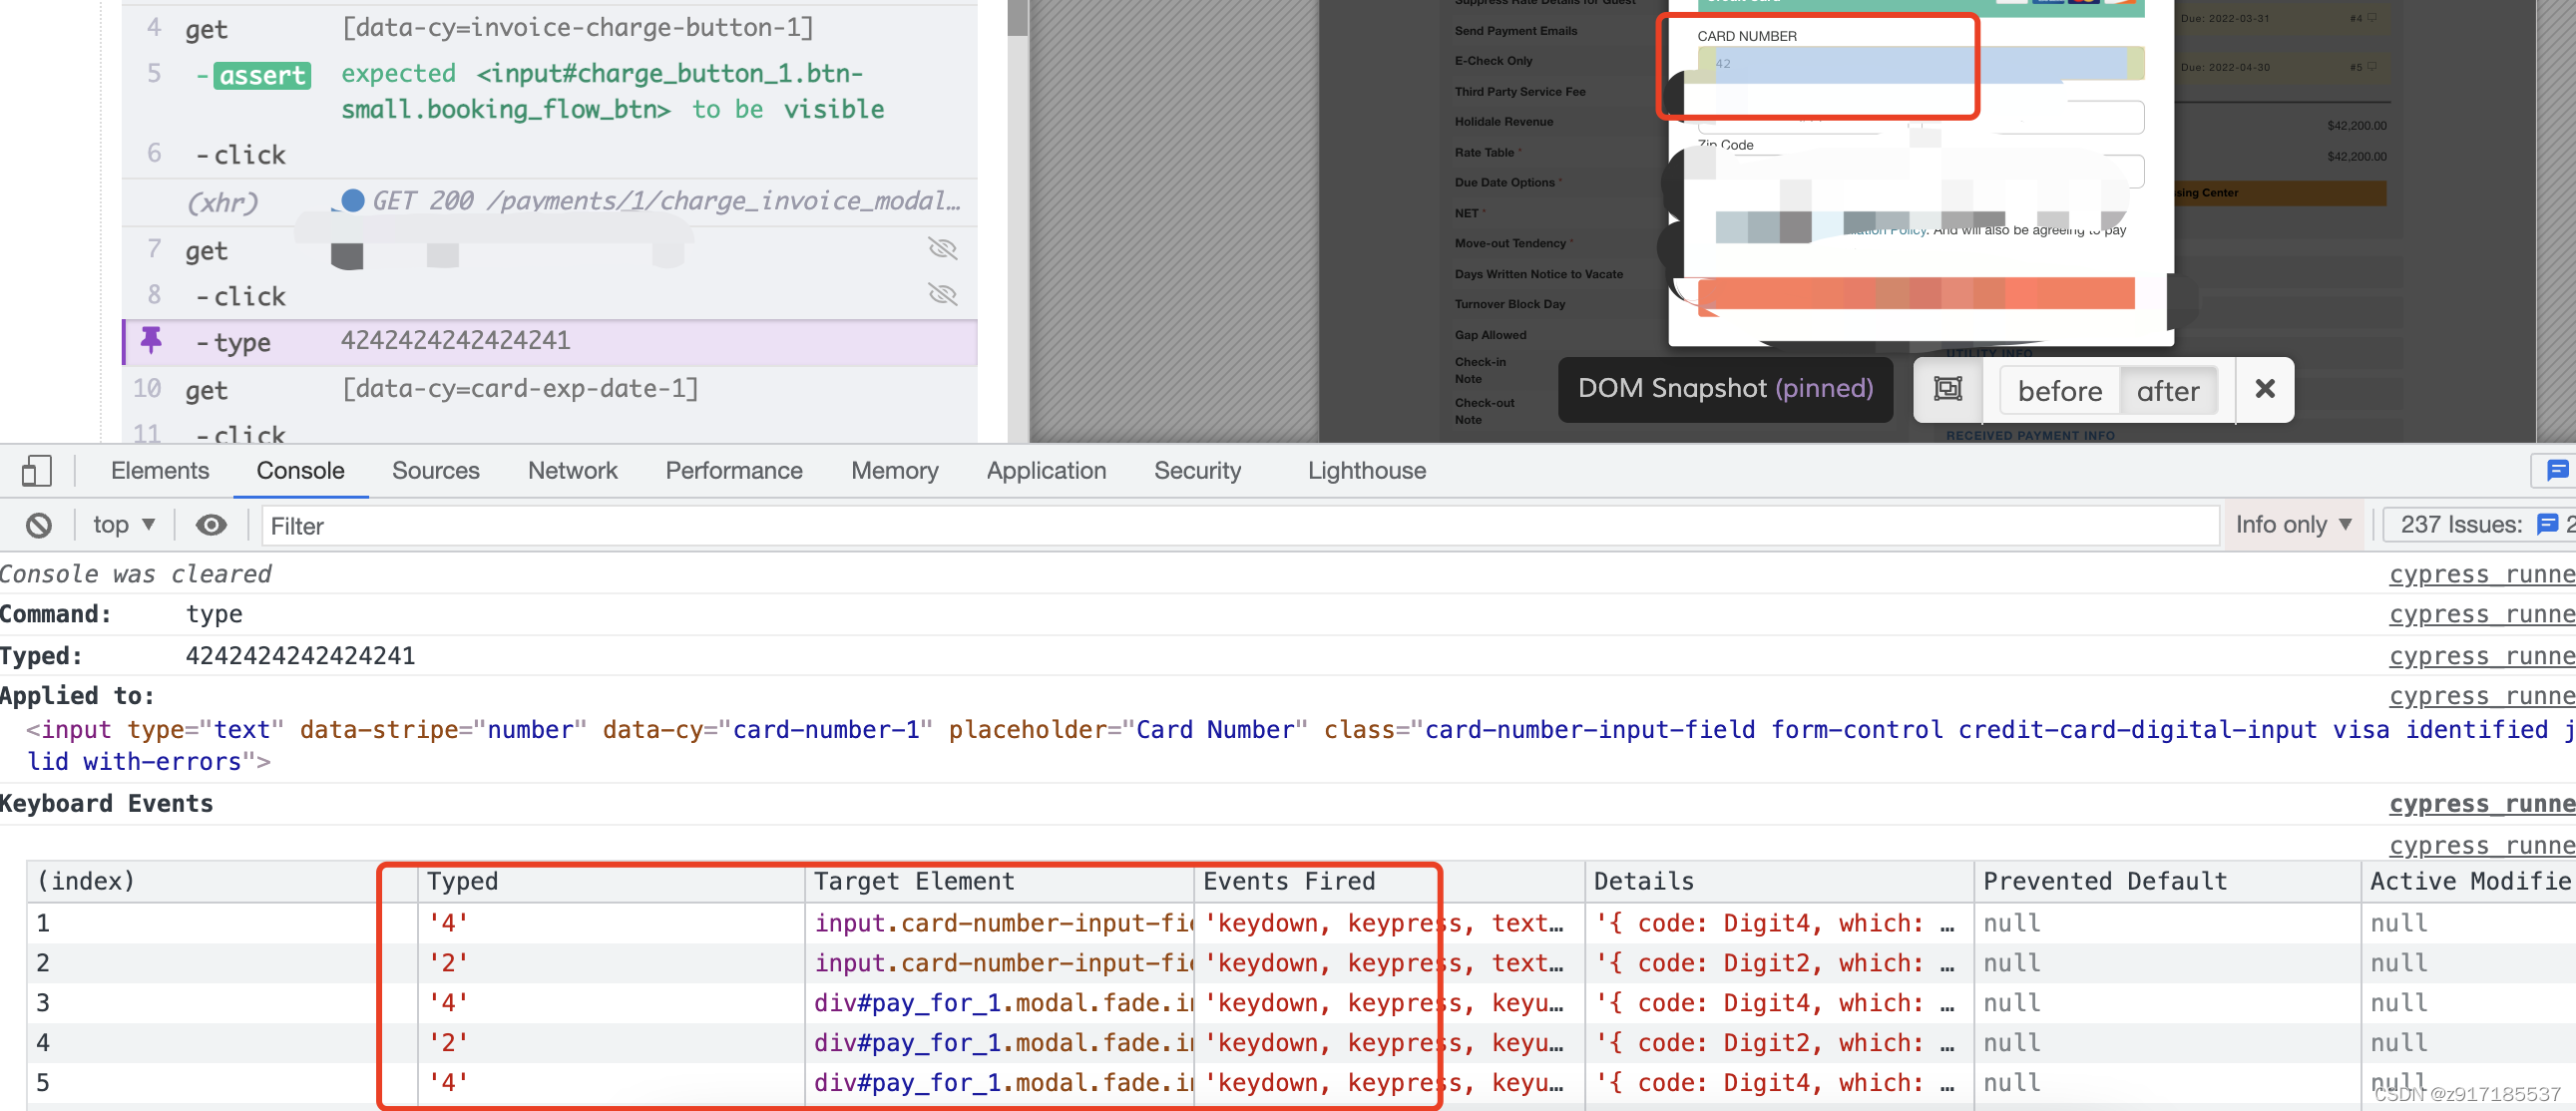This screenshot has width=2576, height=1111.
Task: Click into the console Filter field
Action: coord(1240,526)
